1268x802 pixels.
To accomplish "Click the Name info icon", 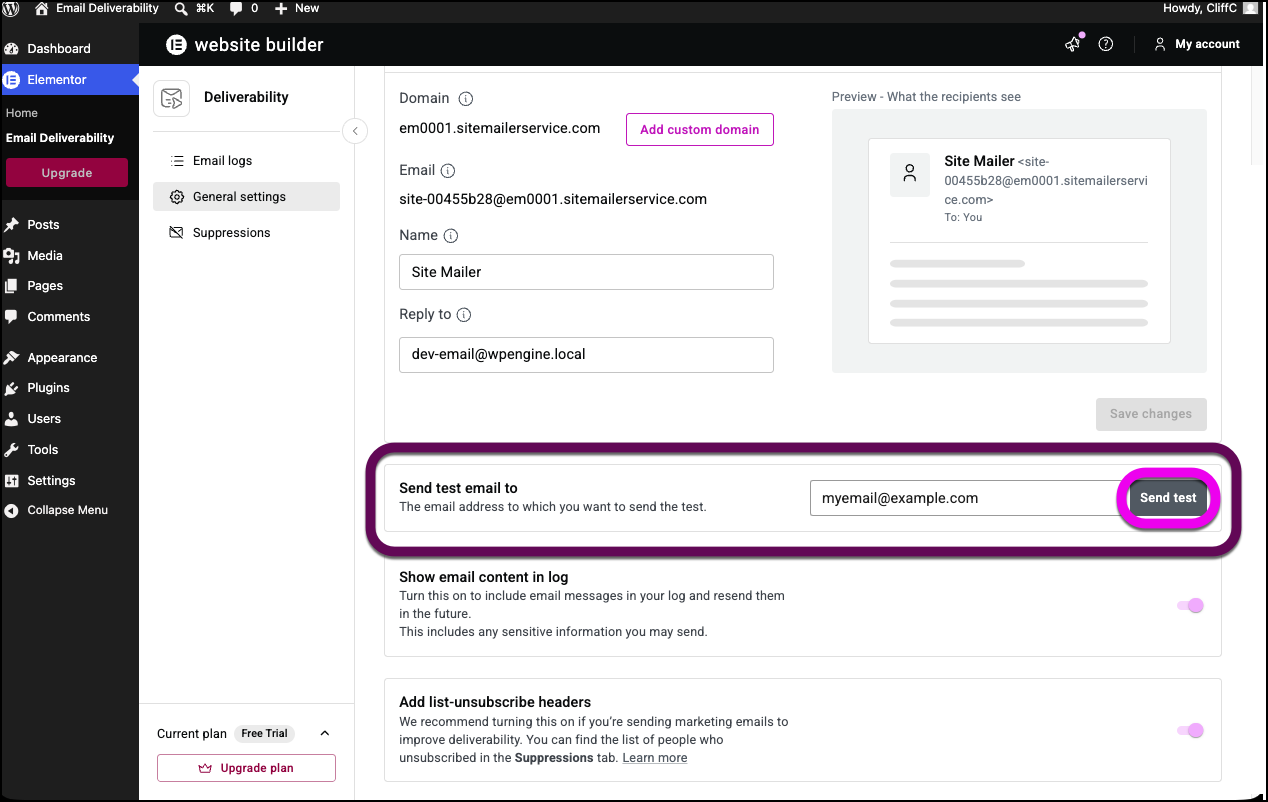I will click(x=451, y=236).
